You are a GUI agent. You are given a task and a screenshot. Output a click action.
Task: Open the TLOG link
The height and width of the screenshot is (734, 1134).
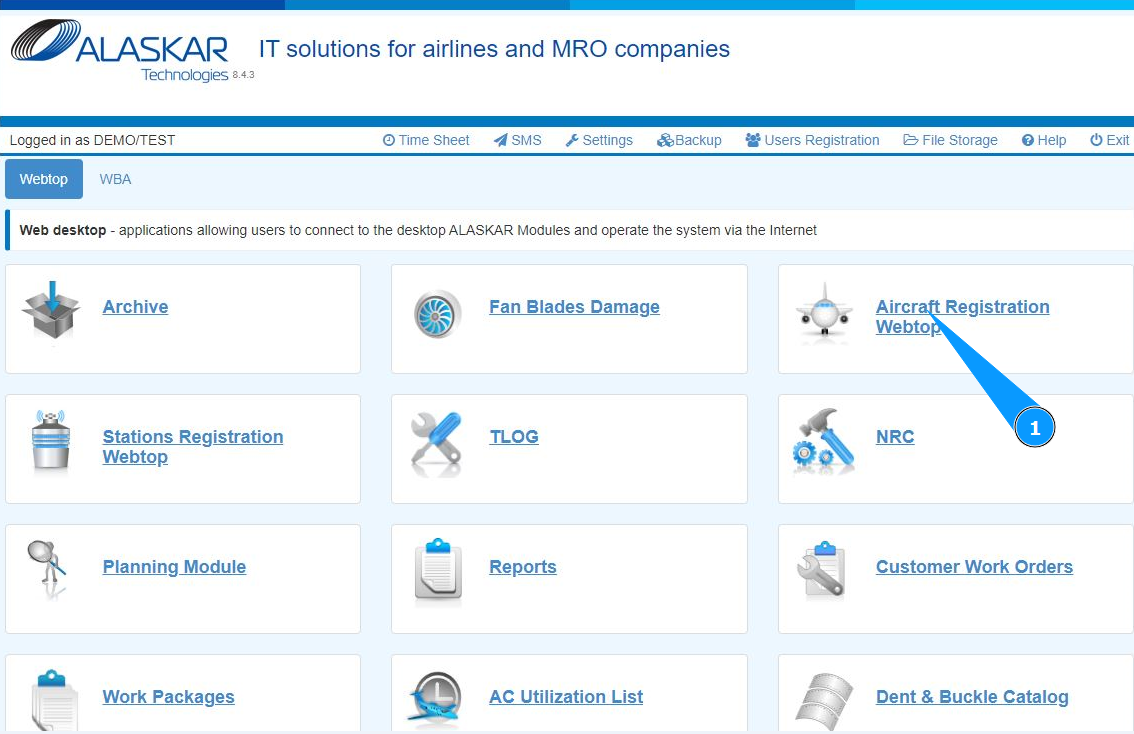coord(514,437)
